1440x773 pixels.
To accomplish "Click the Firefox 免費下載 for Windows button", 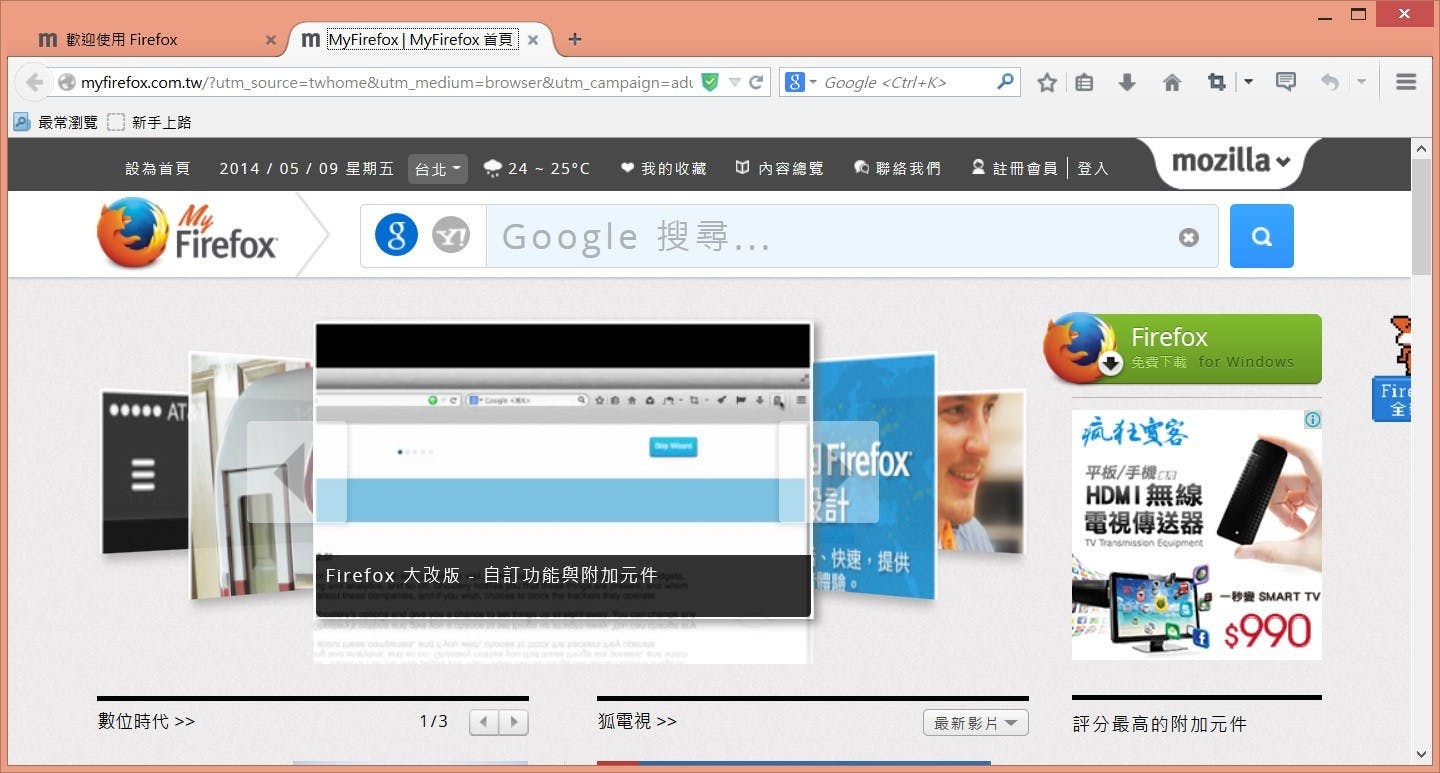I will (x=1183, y=349).
